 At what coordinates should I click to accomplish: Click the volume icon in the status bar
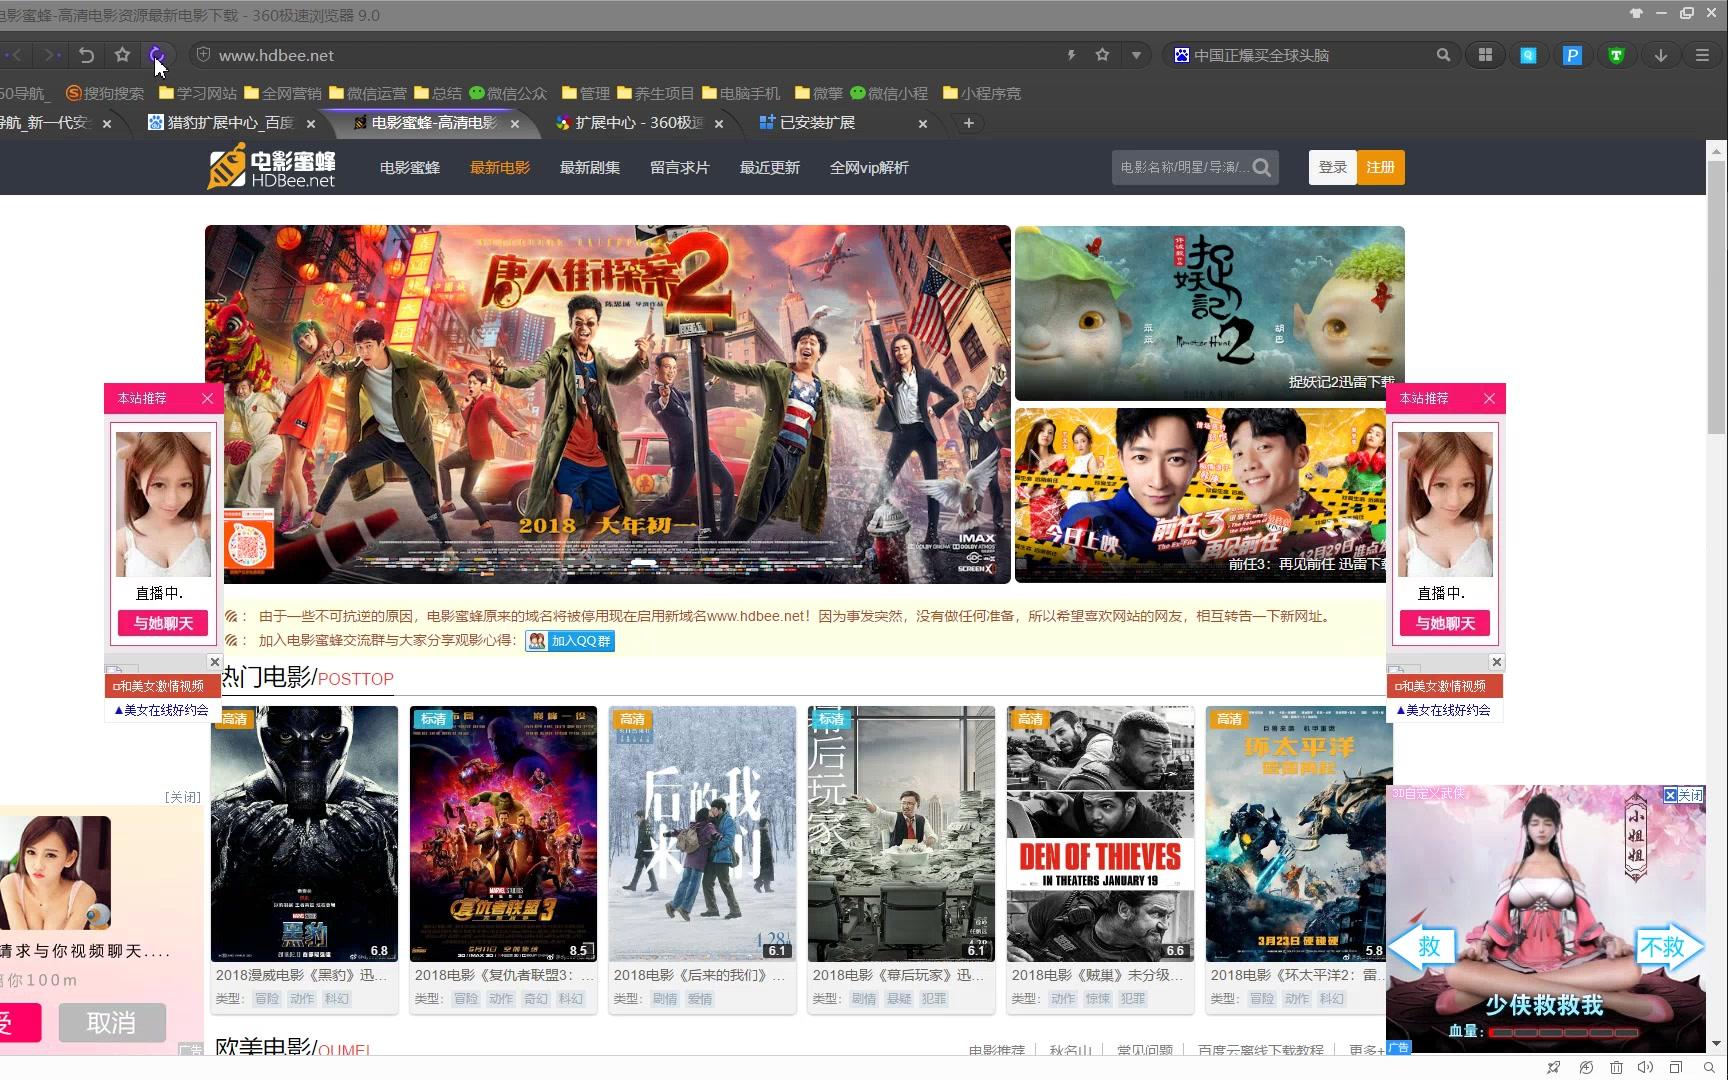[x=1645, y=1067]
